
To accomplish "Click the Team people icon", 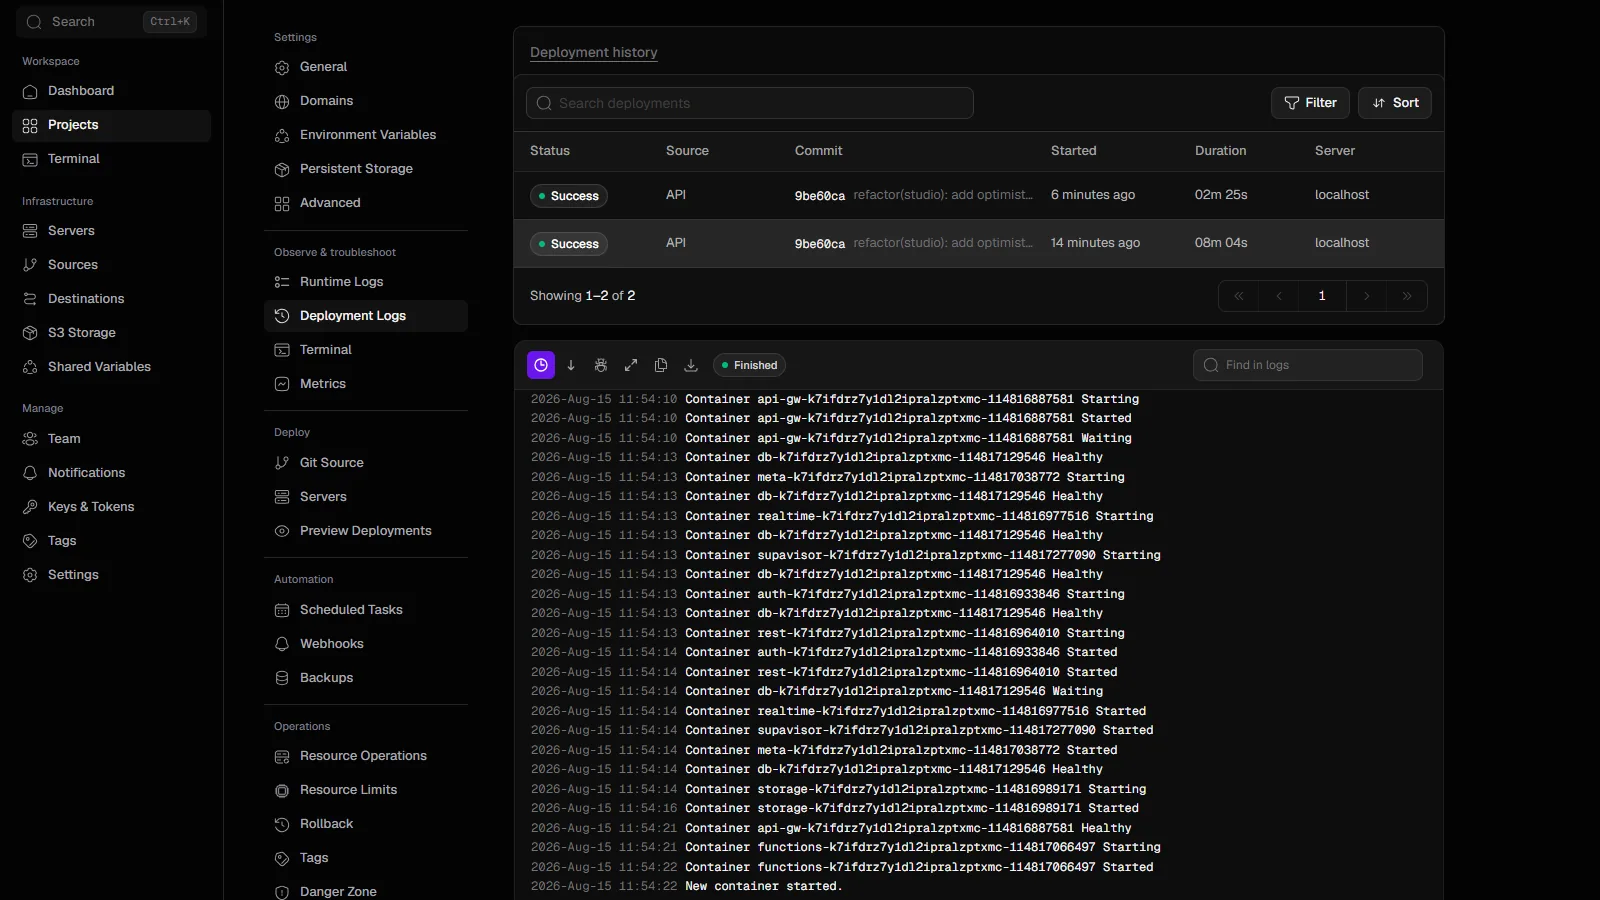I will point(30,439).
